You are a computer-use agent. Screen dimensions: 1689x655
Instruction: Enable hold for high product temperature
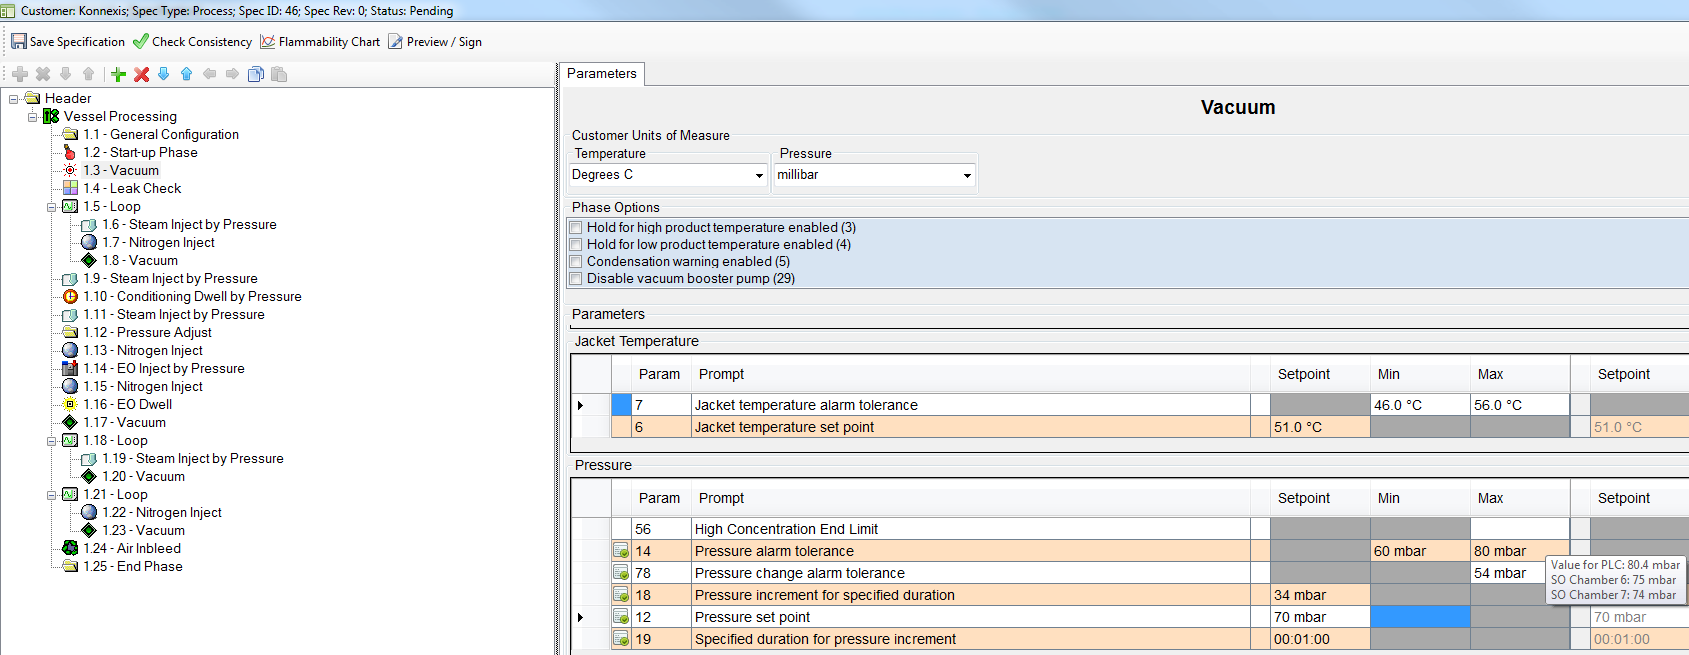576,228
